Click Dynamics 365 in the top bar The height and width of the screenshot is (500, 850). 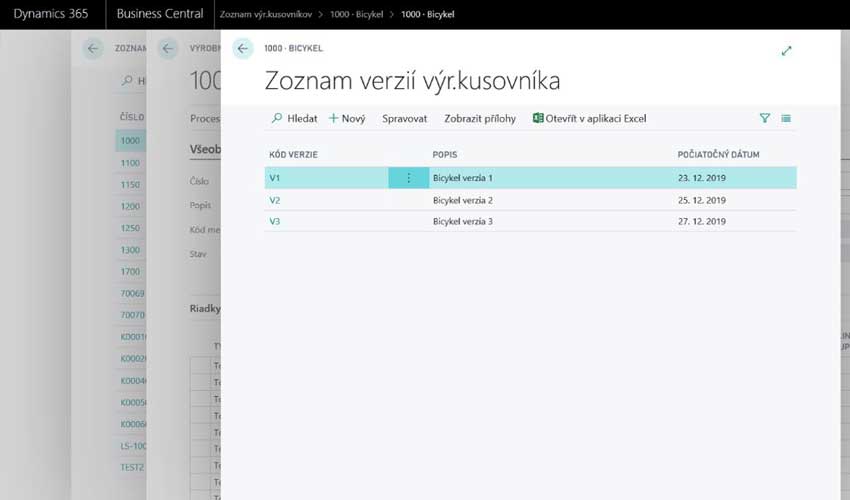50,14
